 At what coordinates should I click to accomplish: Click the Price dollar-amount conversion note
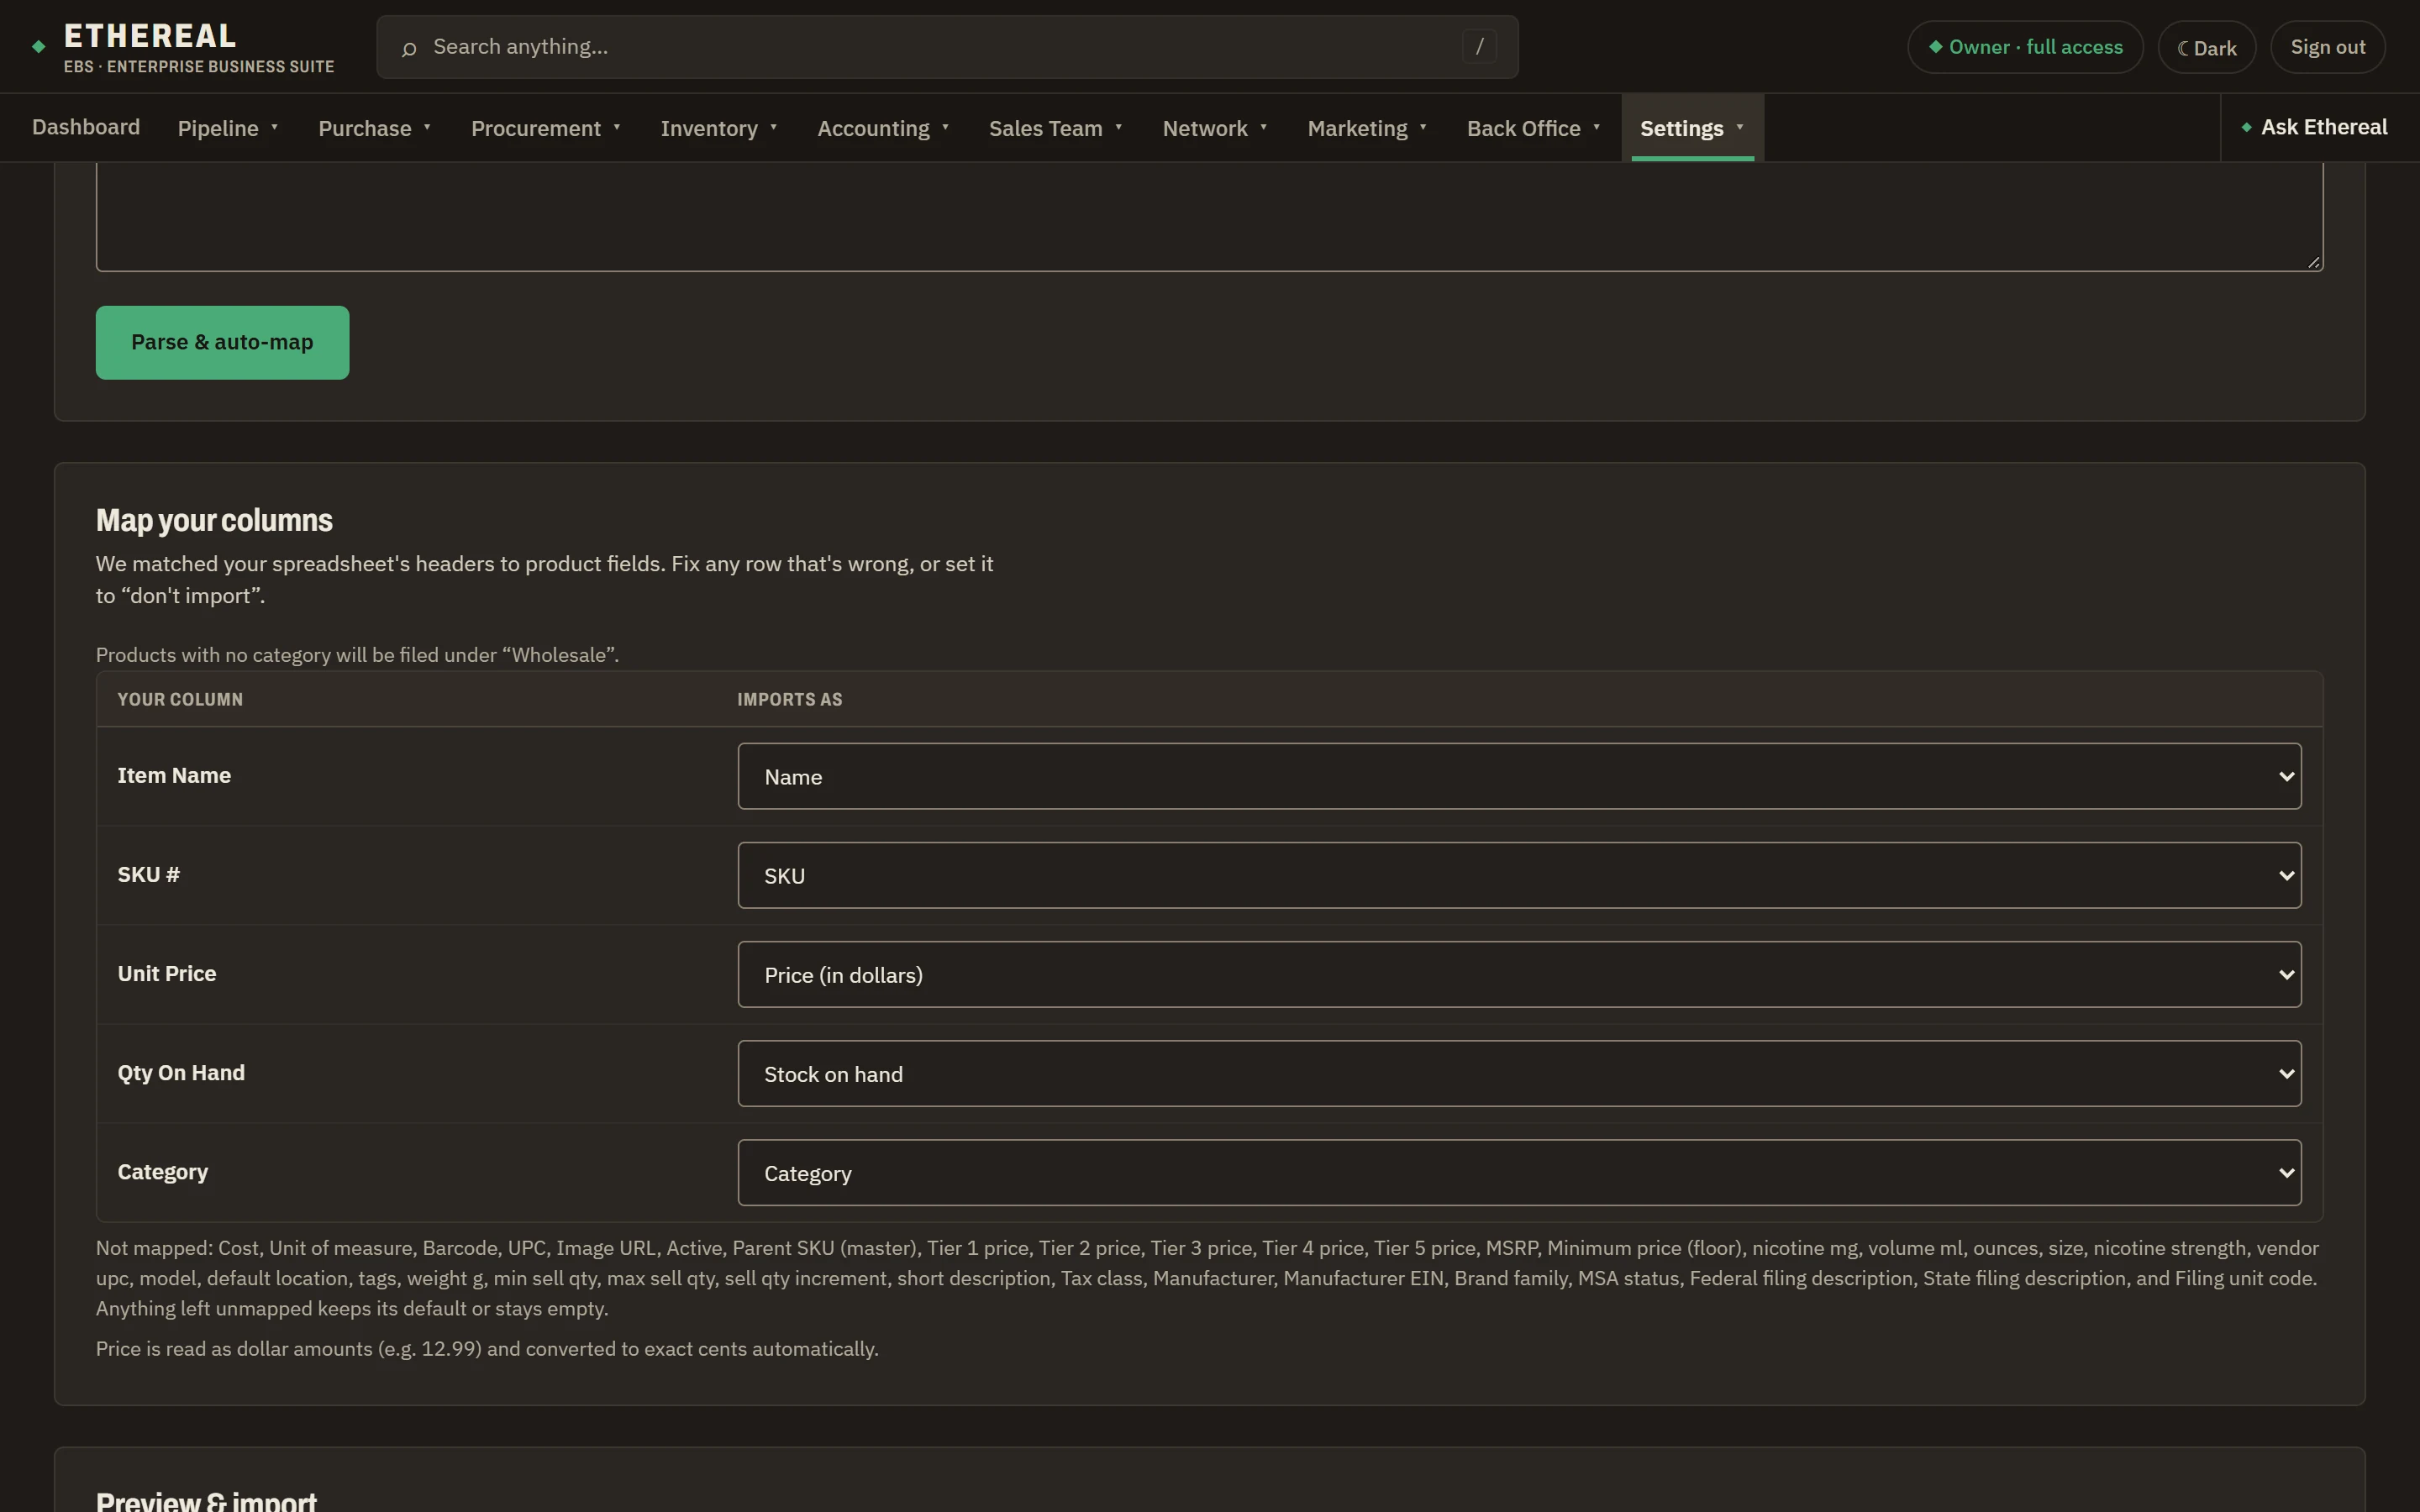487,1348
